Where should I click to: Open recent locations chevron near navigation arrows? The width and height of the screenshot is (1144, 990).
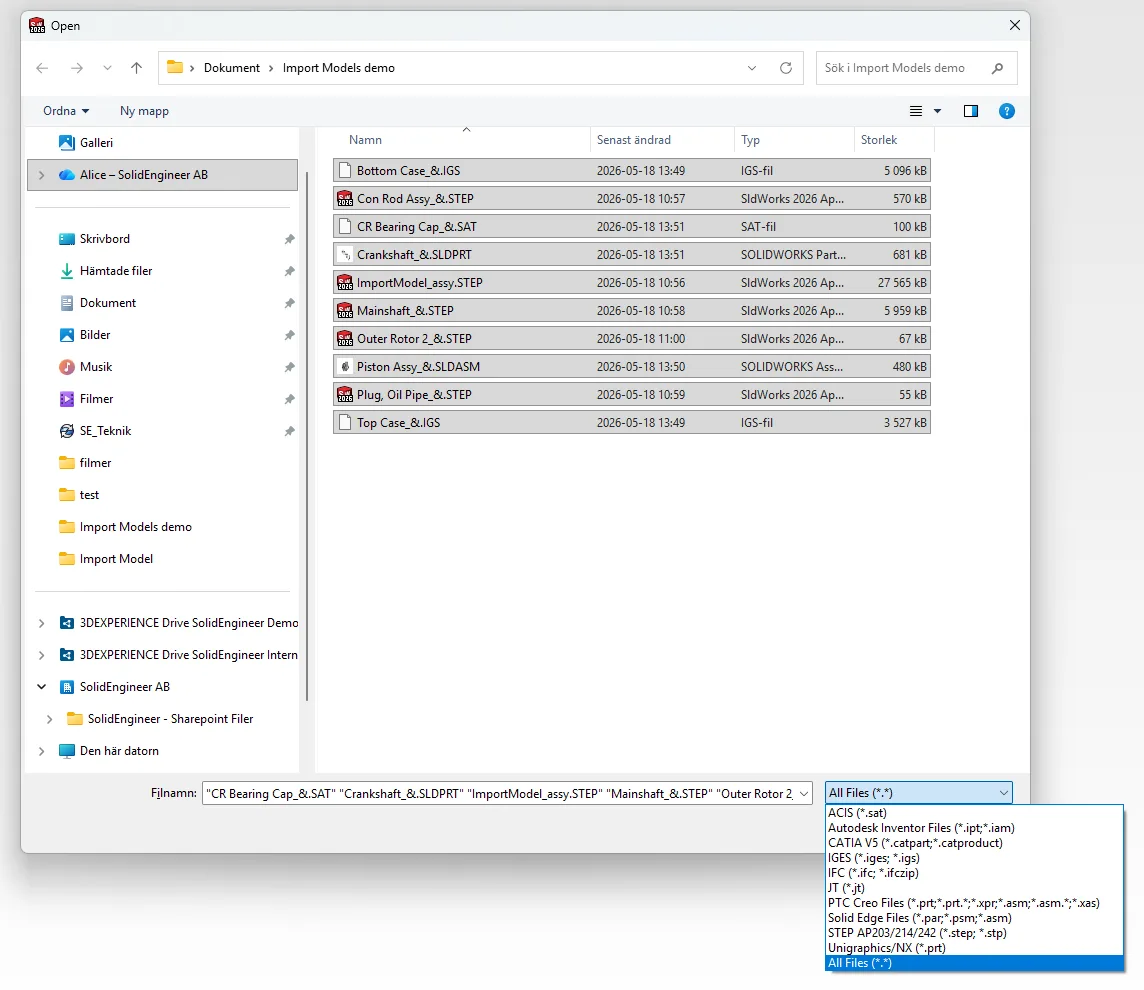coord(107,68)
